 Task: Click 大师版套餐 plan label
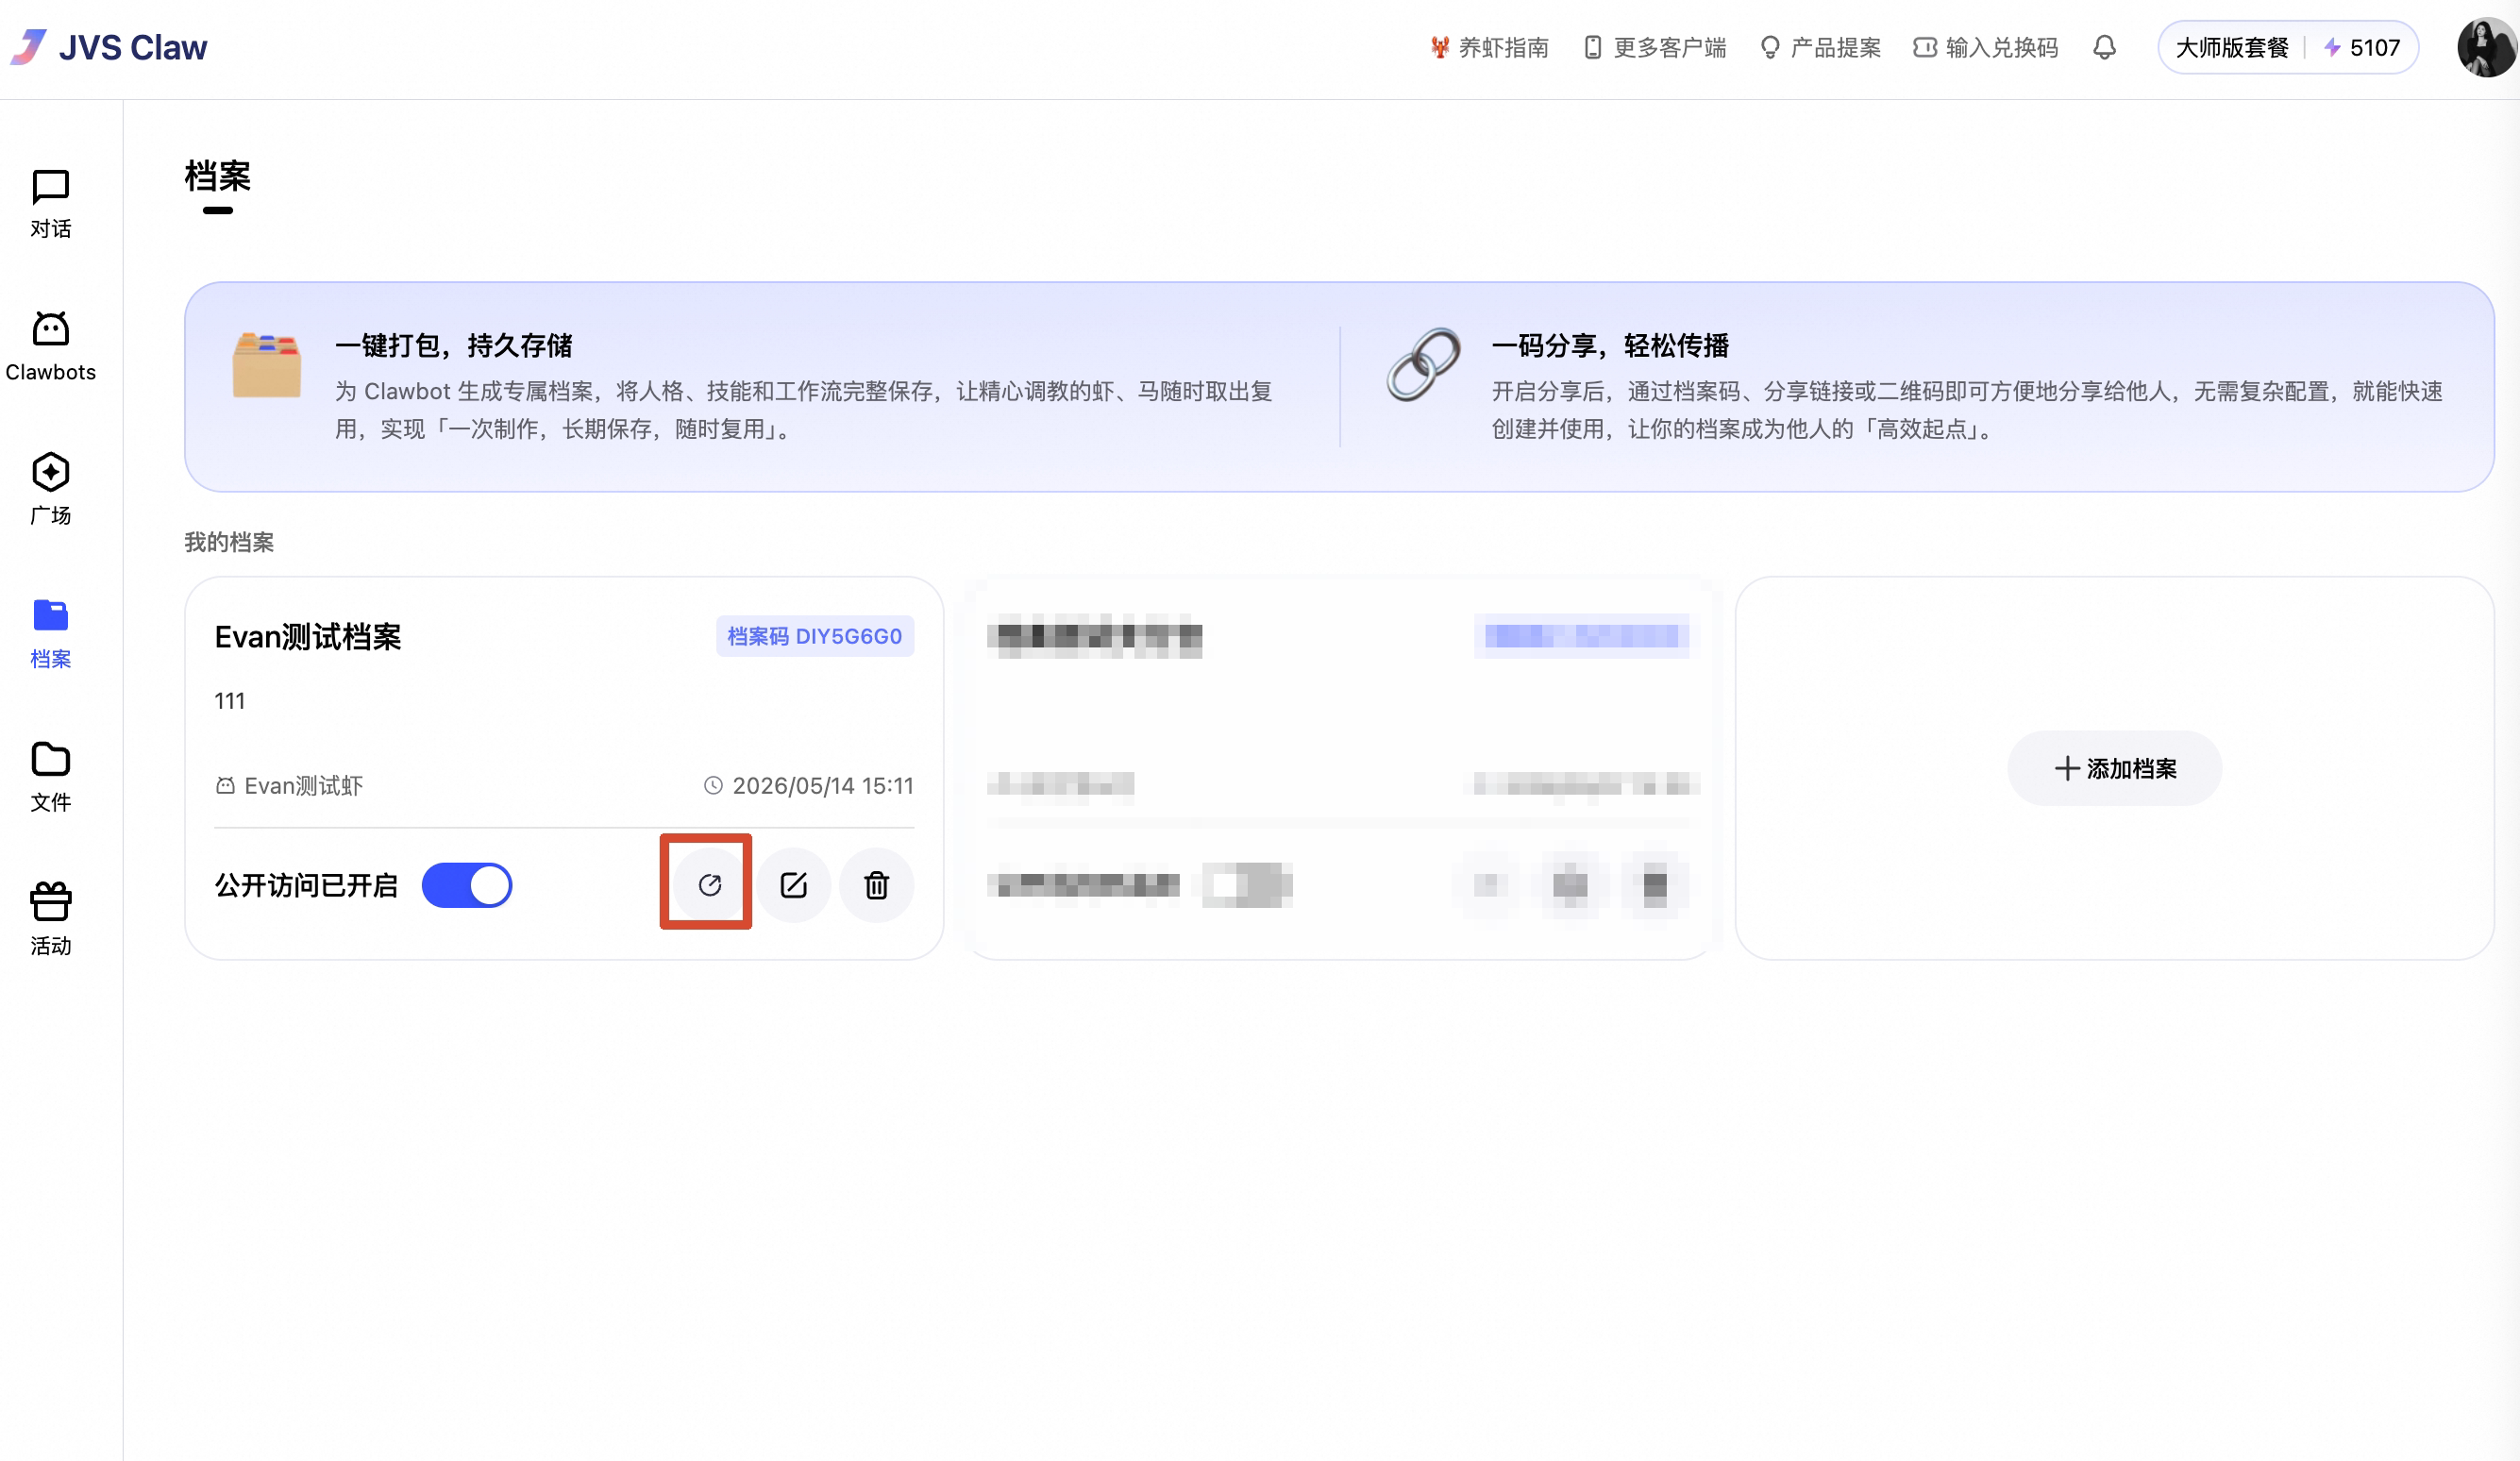(x=2232, y=47)
